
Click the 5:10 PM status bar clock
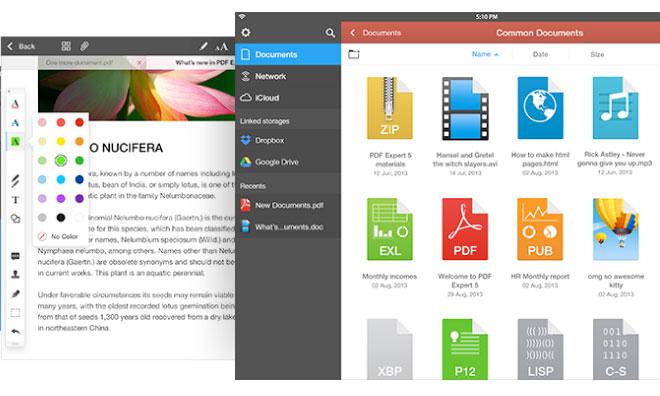click(487, 17)
